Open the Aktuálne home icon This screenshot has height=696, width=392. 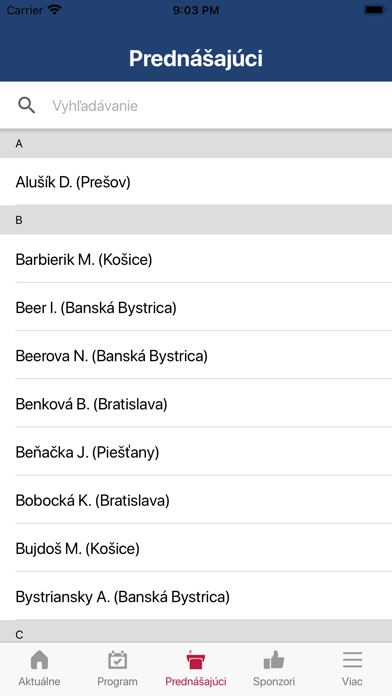pyautogui.click(x=39, y=660)
